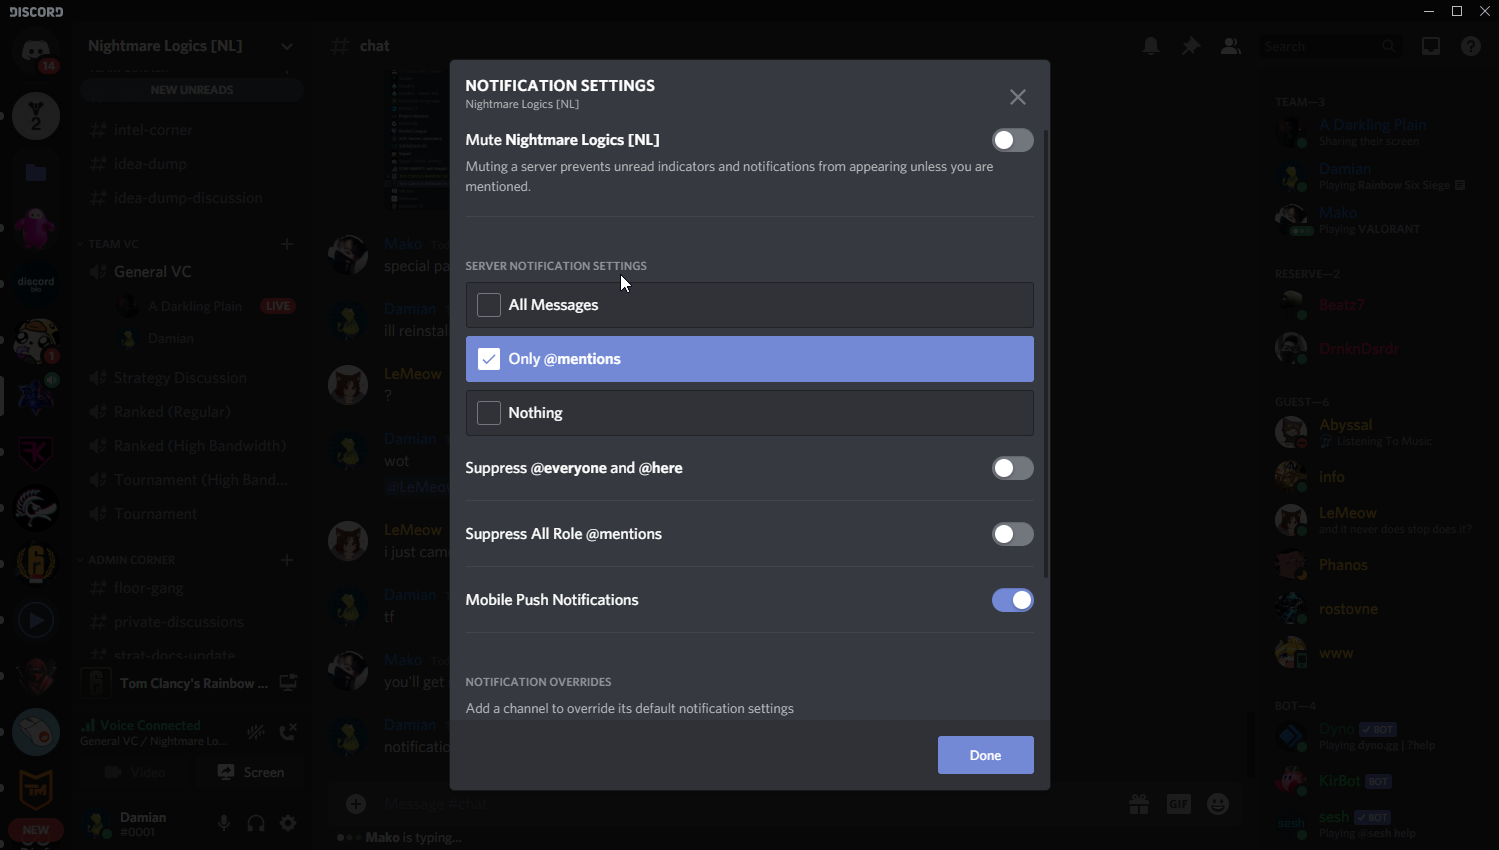Image resolution: width=1499 pixels, height=850 pixels.
Task: Expand the Nightmare Logics server dropdown
Action: click(287, 46)
